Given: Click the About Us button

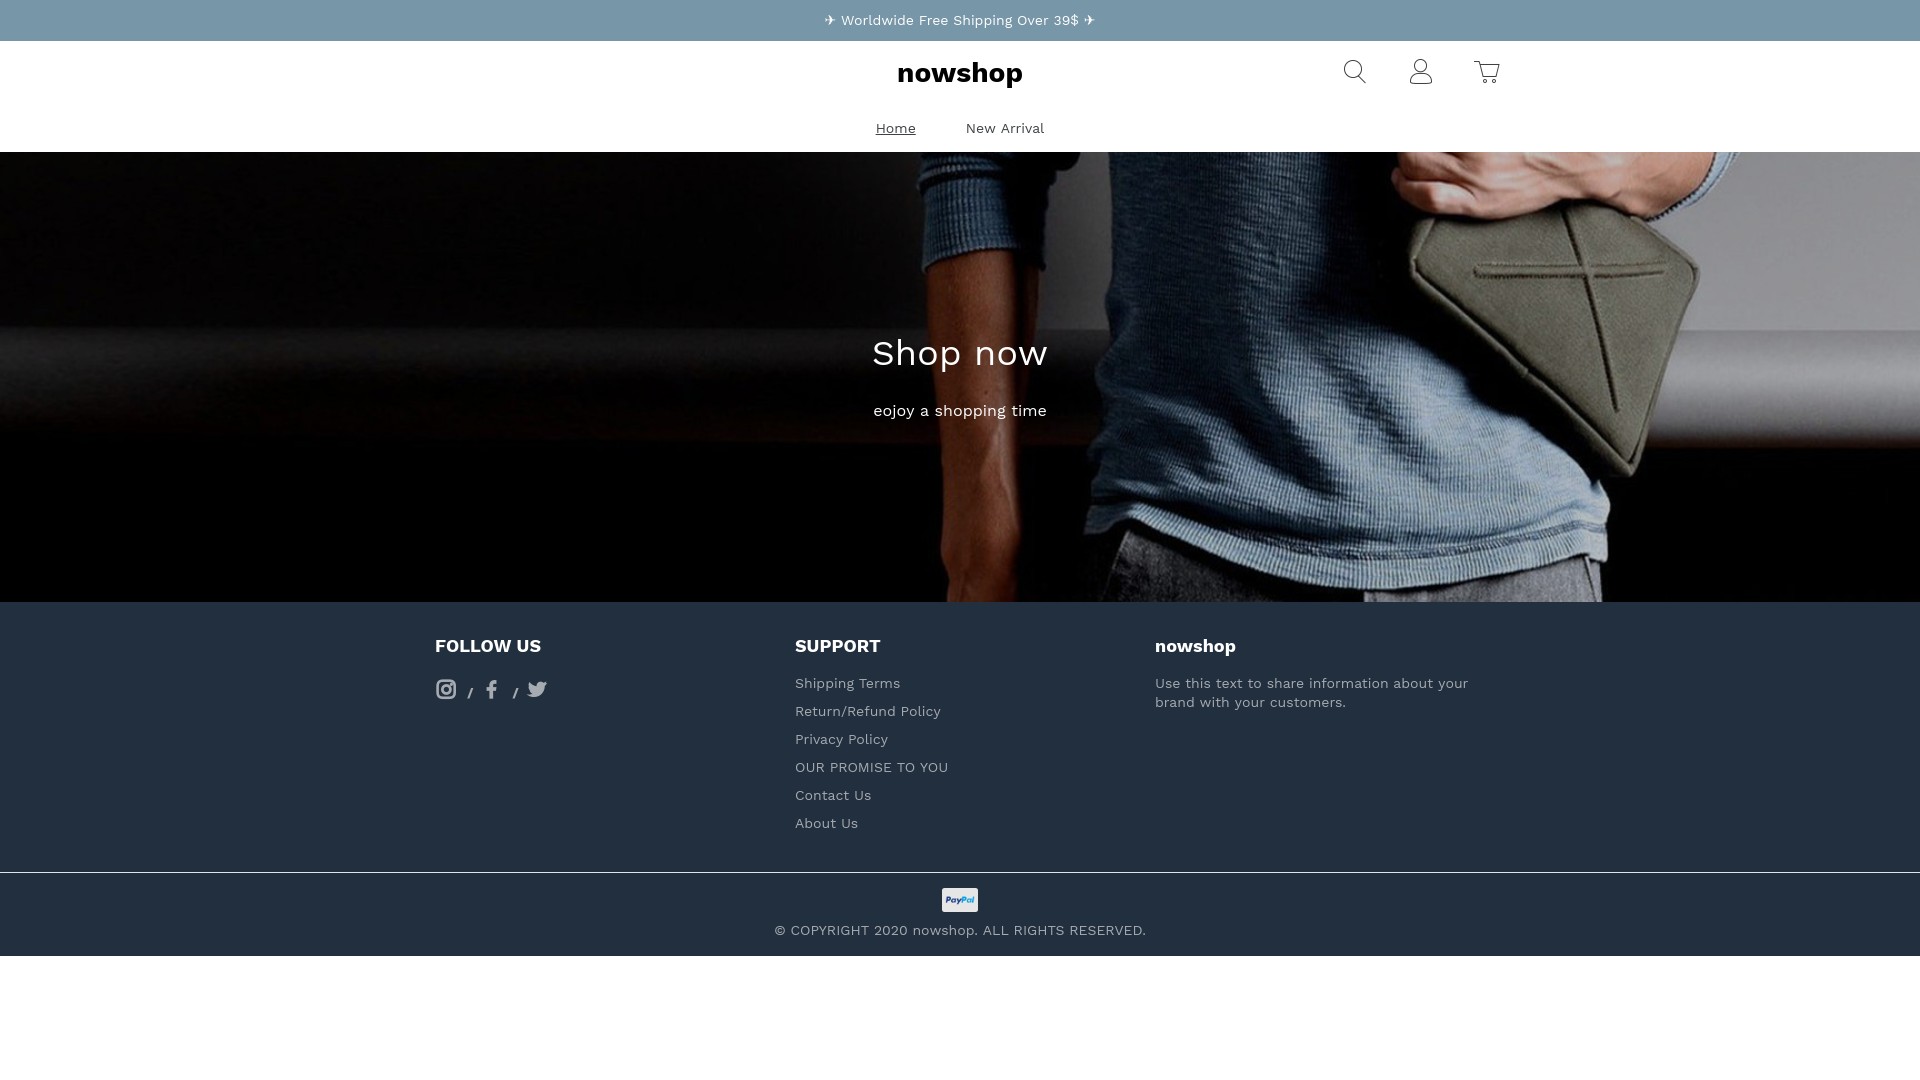Looking at the screenshot, I should point(825,823).
